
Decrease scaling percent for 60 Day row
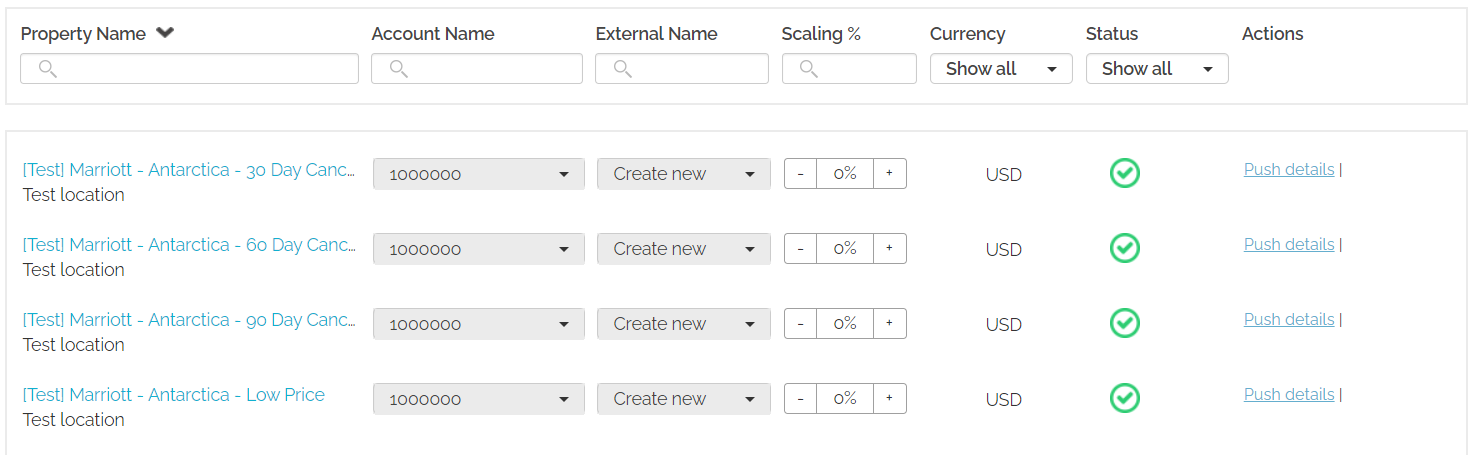click(x=800, y=248)
